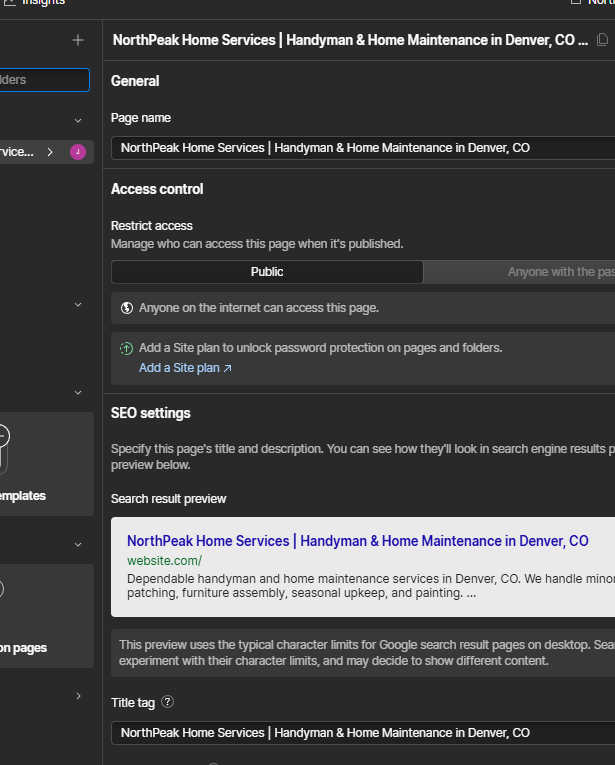Click the search preview description text
The image size is (615, 765).
(371, 586)
